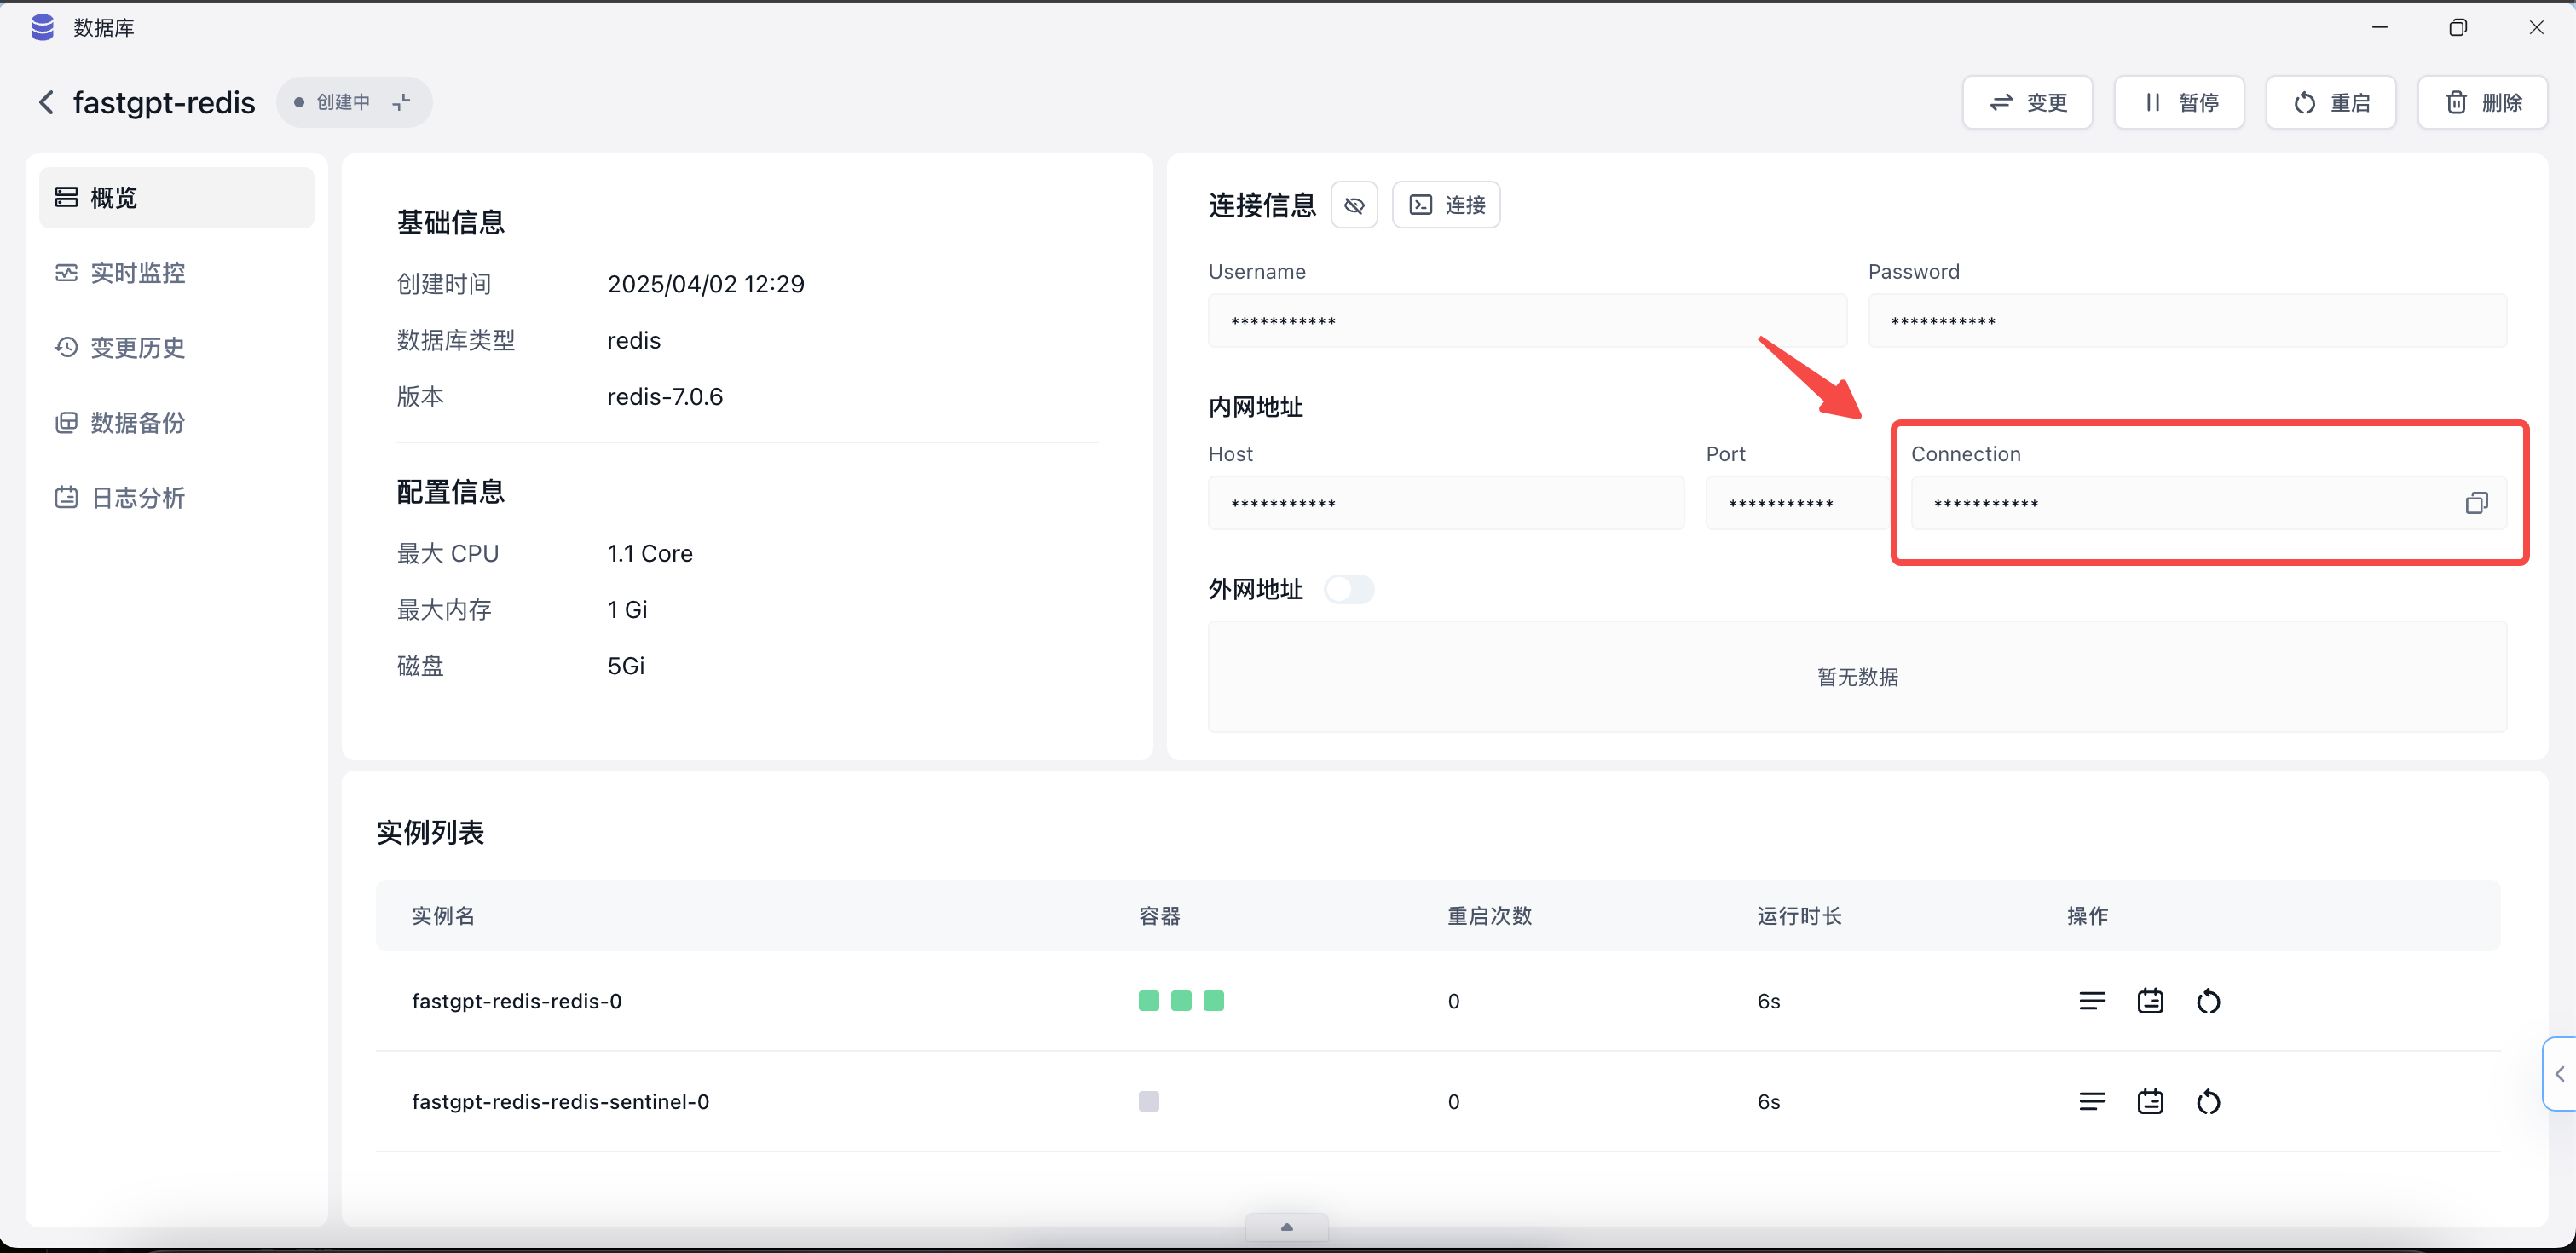Screen dimensions: 2576x1253
Task: Open the 实时监控 monitoring tab
Action: click(137, 273)
